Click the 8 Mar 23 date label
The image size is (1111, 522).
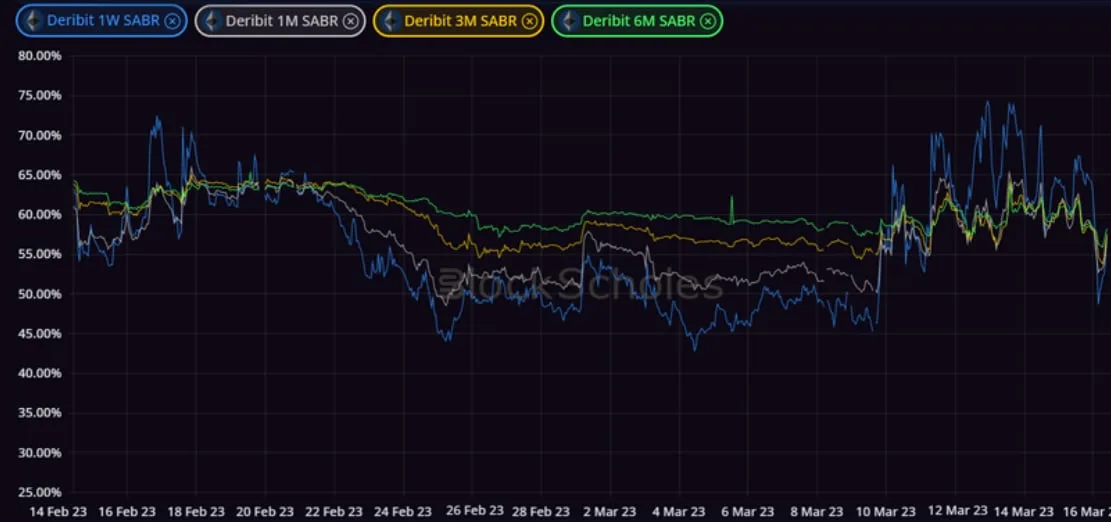click(x=818, y=511)
